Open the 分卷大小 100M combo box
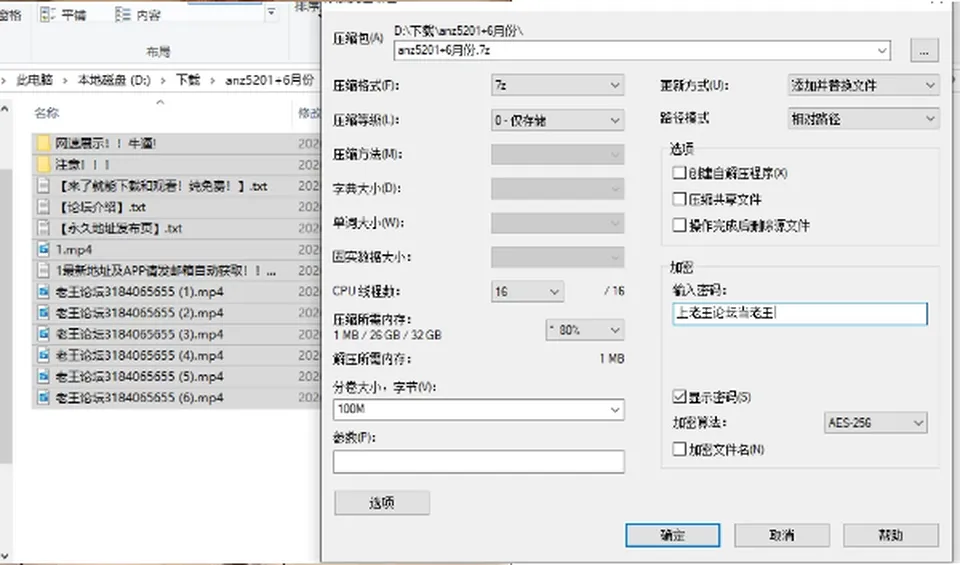The height and width of the screenshot is (565, 960). coord(479,409)
